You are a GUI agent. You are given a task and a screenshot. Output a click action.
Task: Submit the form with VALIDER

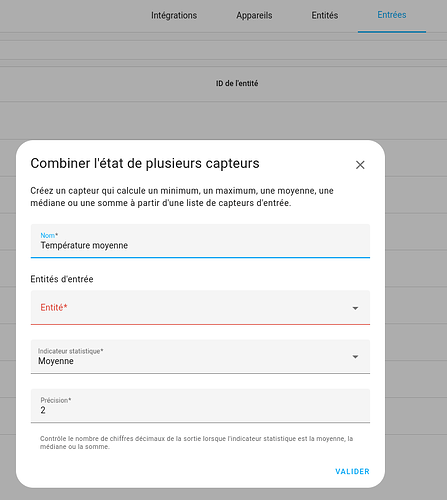tap(352, 471)
